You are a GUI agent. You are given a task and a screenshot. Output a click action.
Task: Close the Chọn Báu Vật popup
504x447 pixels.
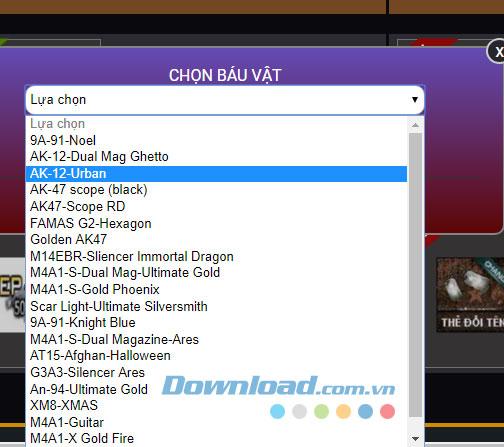click(x=497, y=52)
